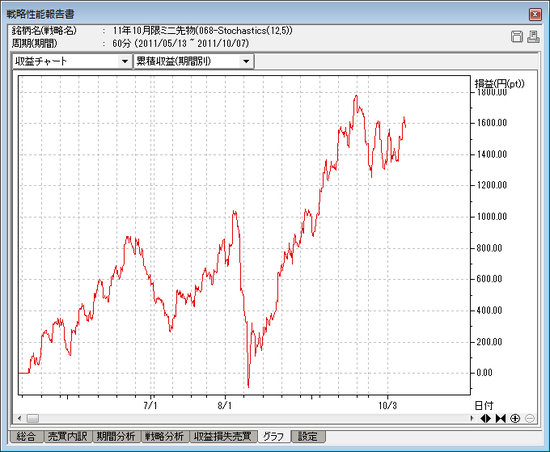Click the scrollbar left arrow

pyautogui.click(x=20, y=418)
